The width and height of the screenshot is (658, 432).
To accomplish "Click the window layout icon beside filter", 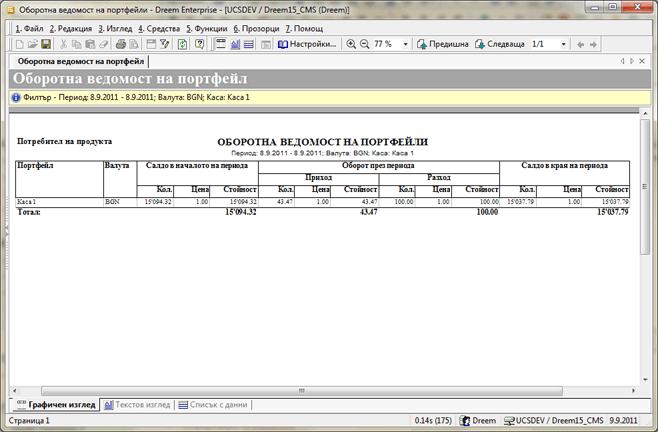I will pos(151,44).
